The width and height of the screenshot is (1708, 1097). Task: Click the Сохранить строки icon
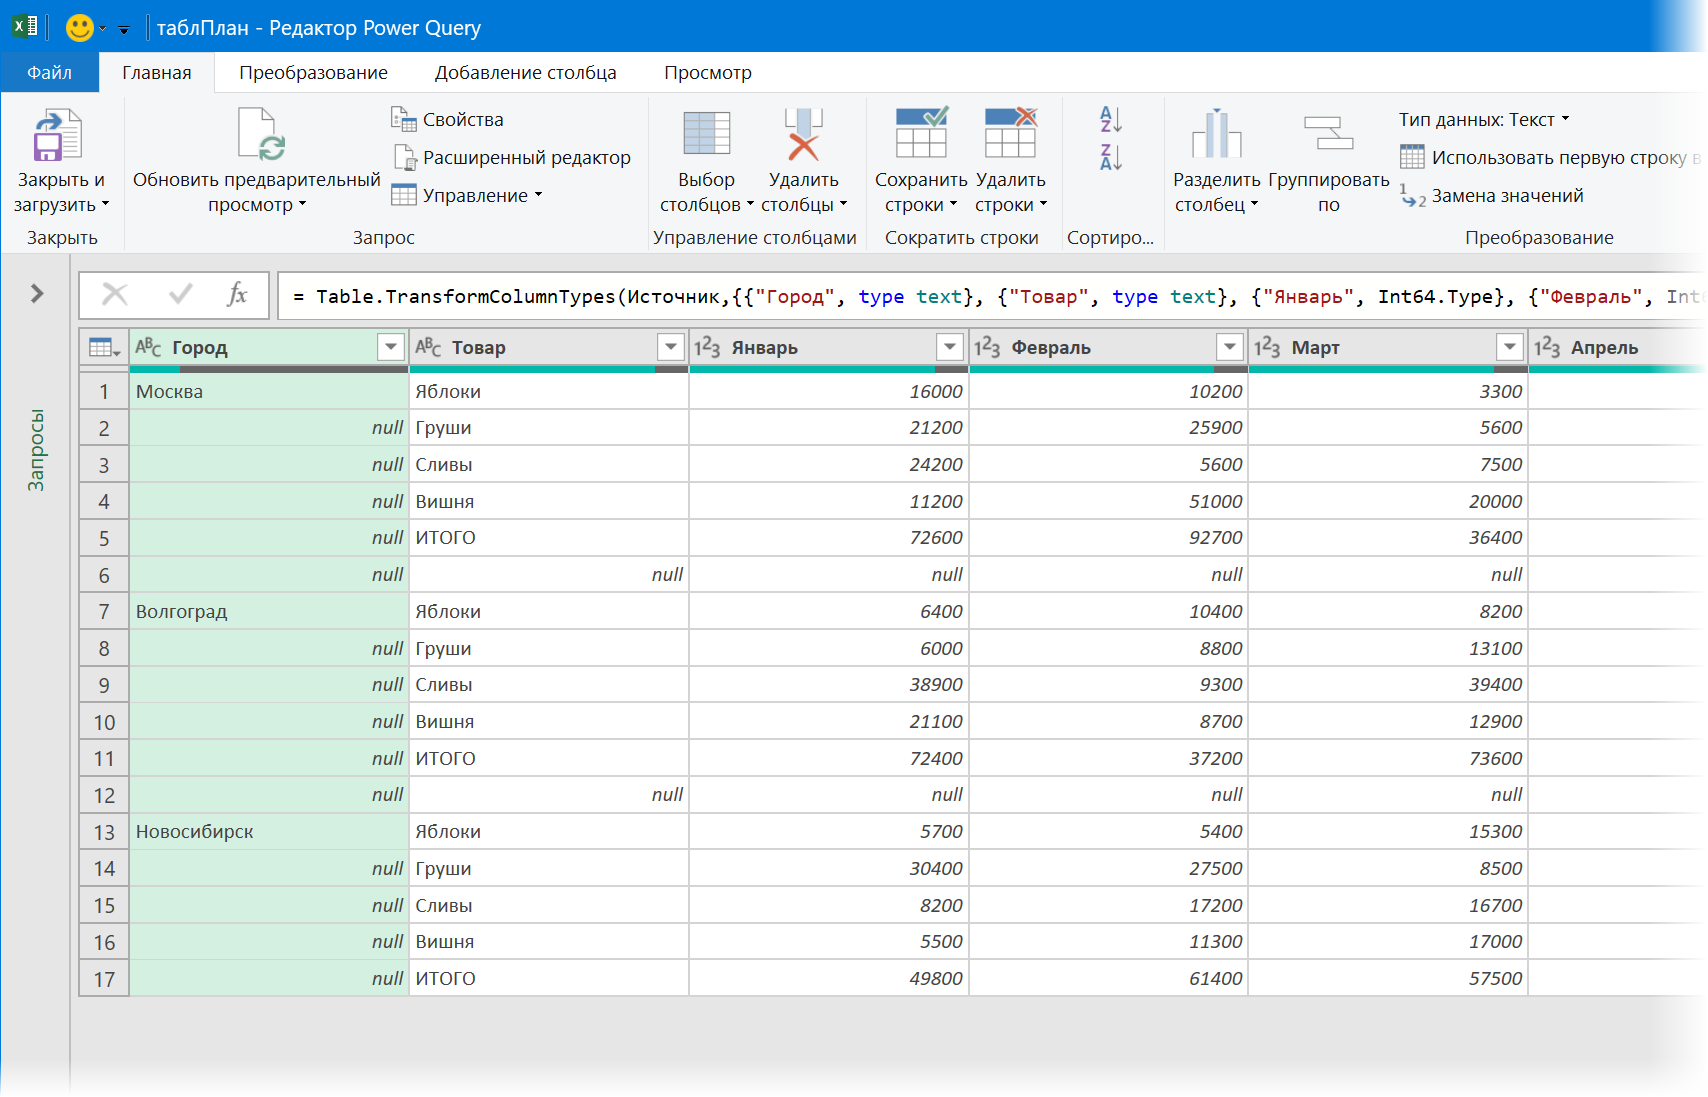921,132
